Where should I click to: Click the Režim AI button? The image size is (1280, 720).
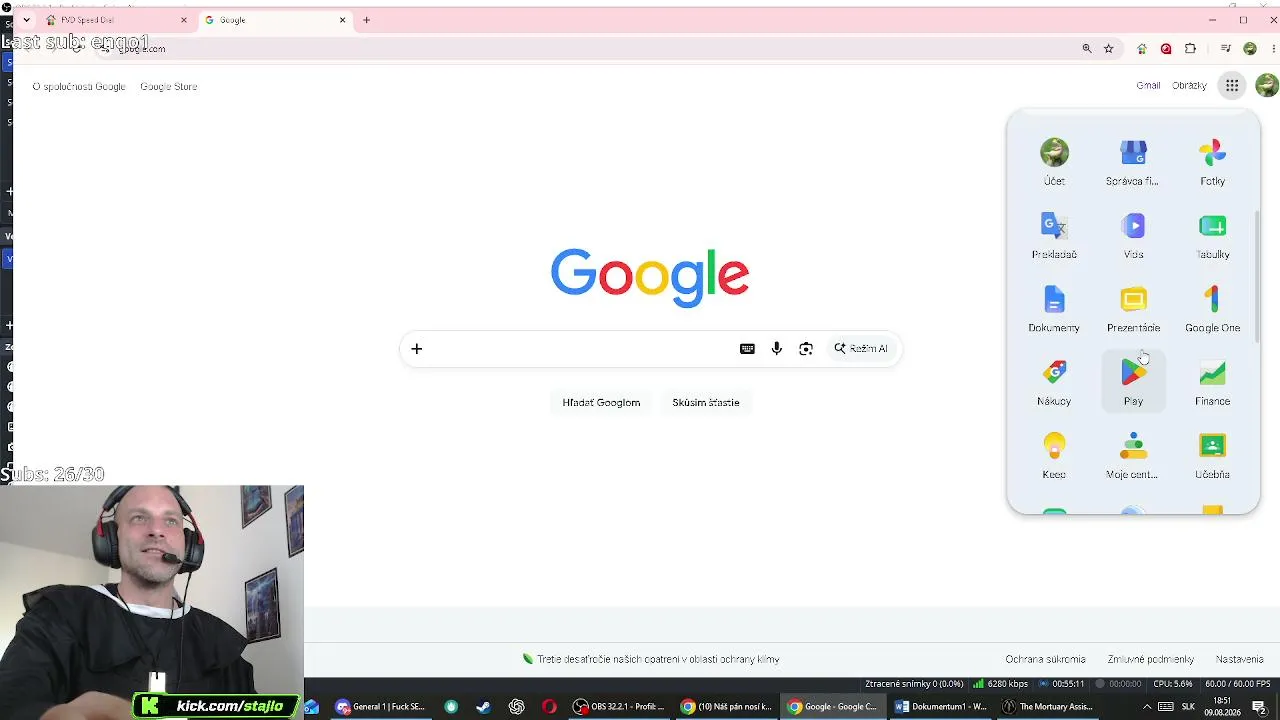pos(861,349)
